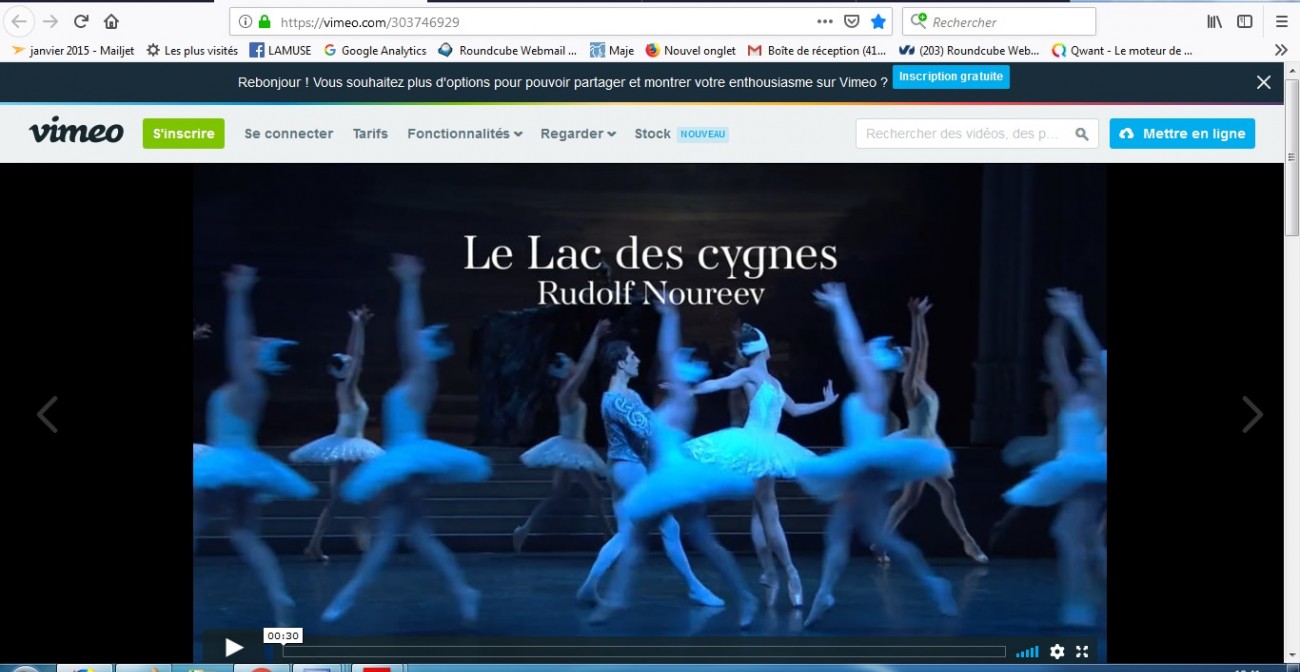This screenshot has height=672, width=1300.
Task: Click the green S'inscrire button
Action: pyautogui.click(x=184, y=133)
